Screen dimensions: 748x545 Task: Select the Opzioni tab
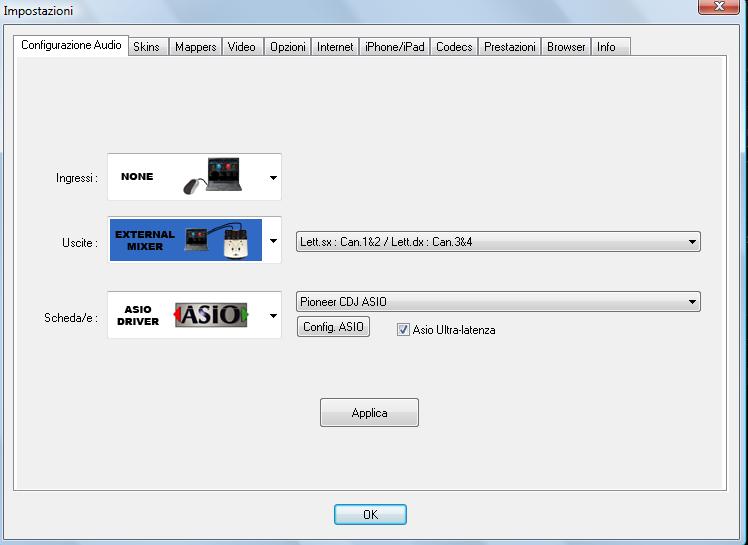(x=288, y=47)
